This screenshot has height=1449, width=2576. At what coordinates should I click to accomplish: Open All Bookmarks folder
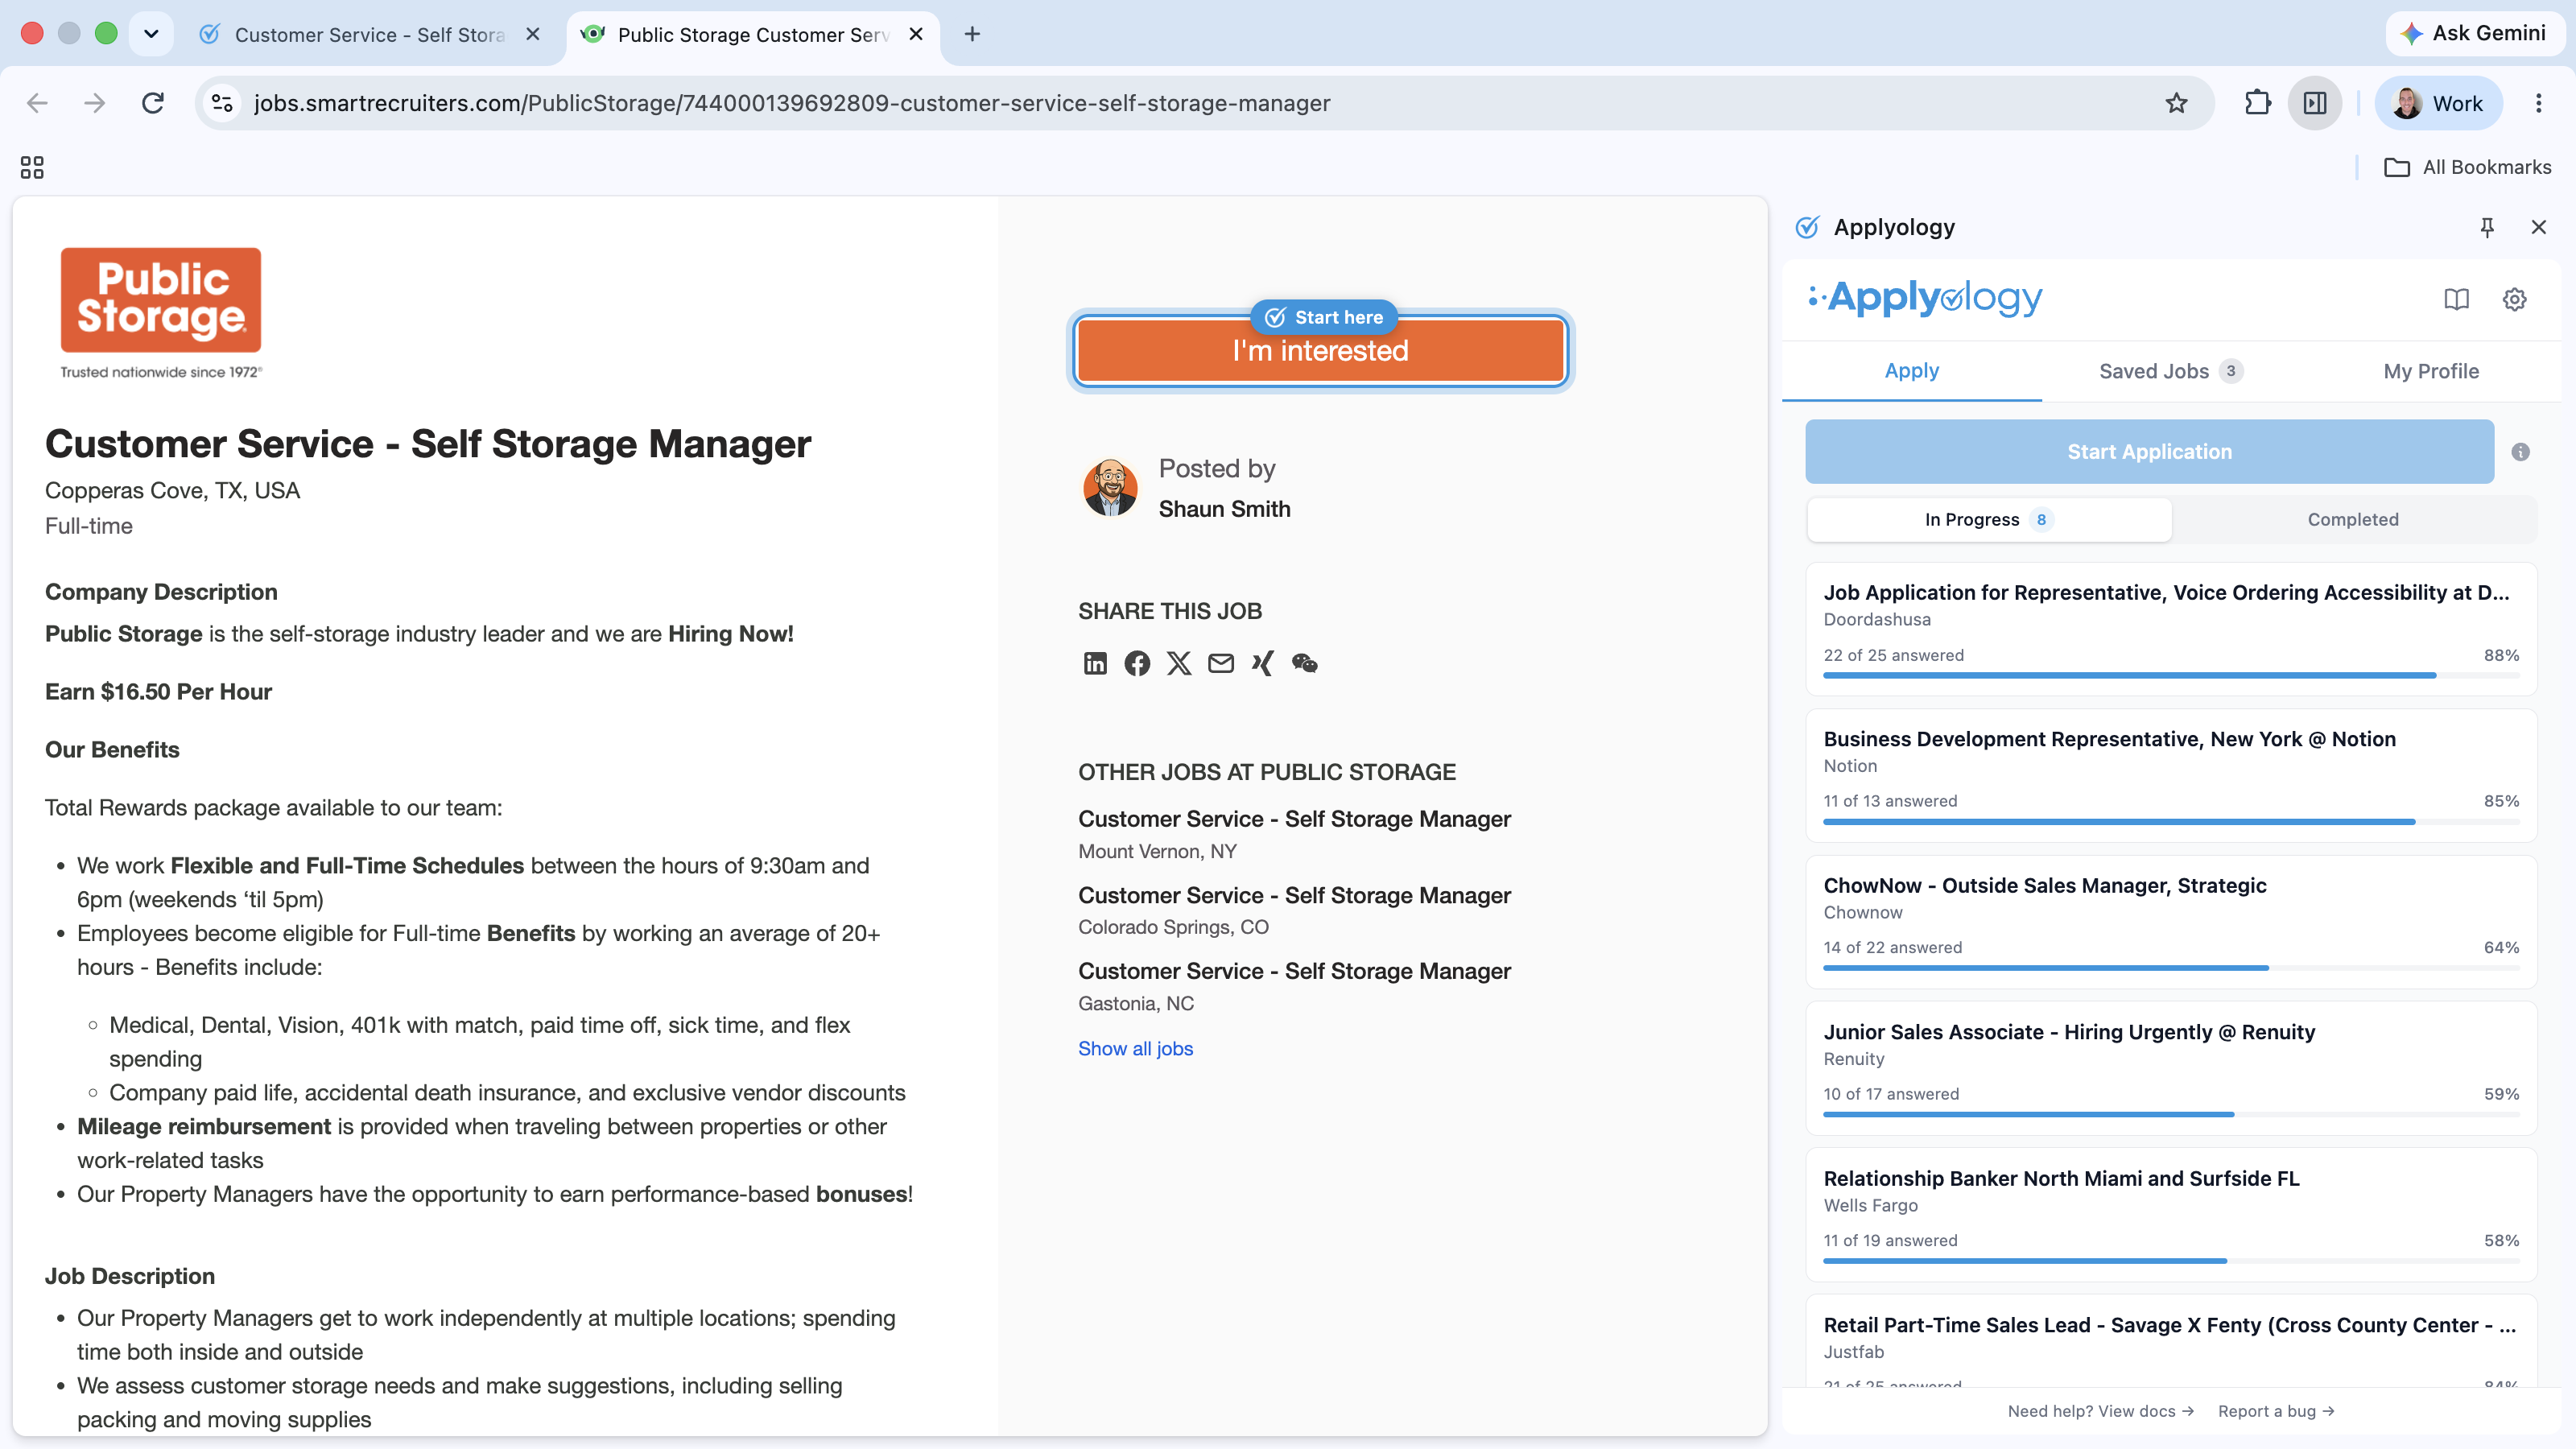pyautogui.click(x=2467, y=167)
